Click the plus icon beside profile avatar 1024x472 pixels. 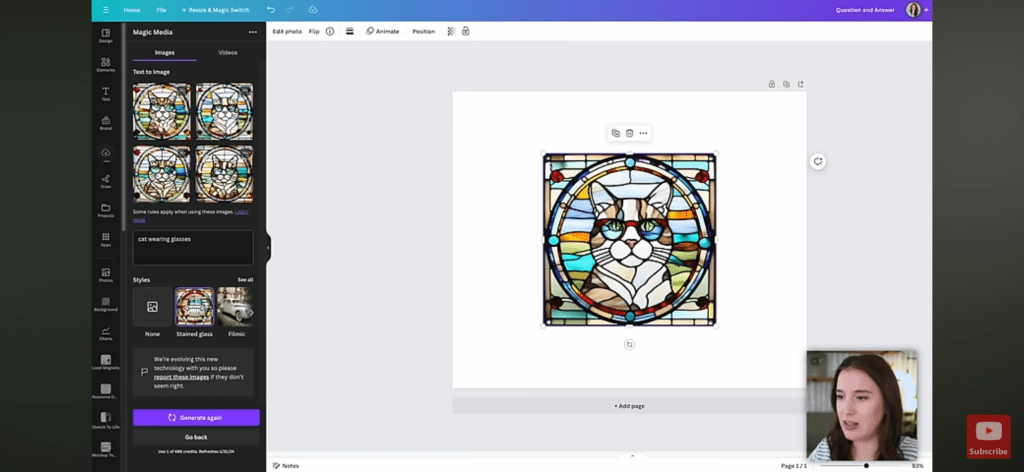[926, 10]
